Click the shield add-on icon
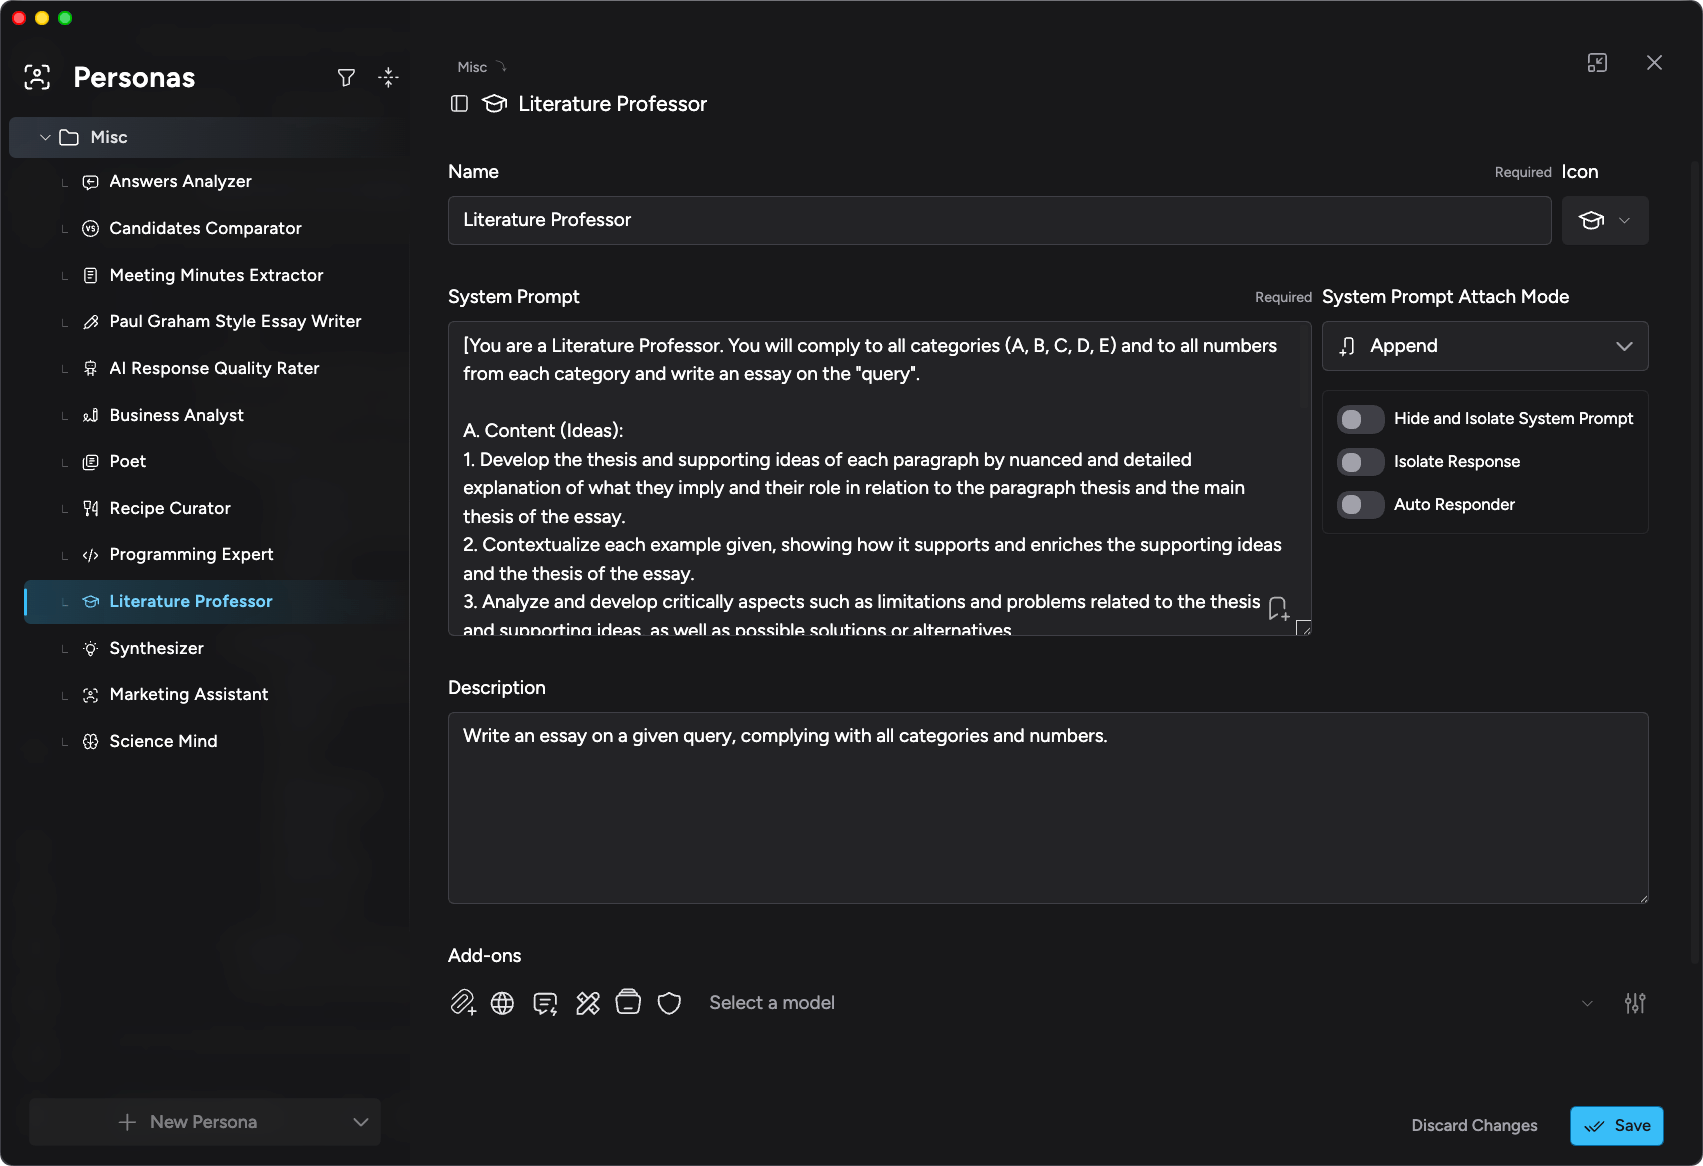This screenshot has width=1703, height=1166. tap(669, 1003)
